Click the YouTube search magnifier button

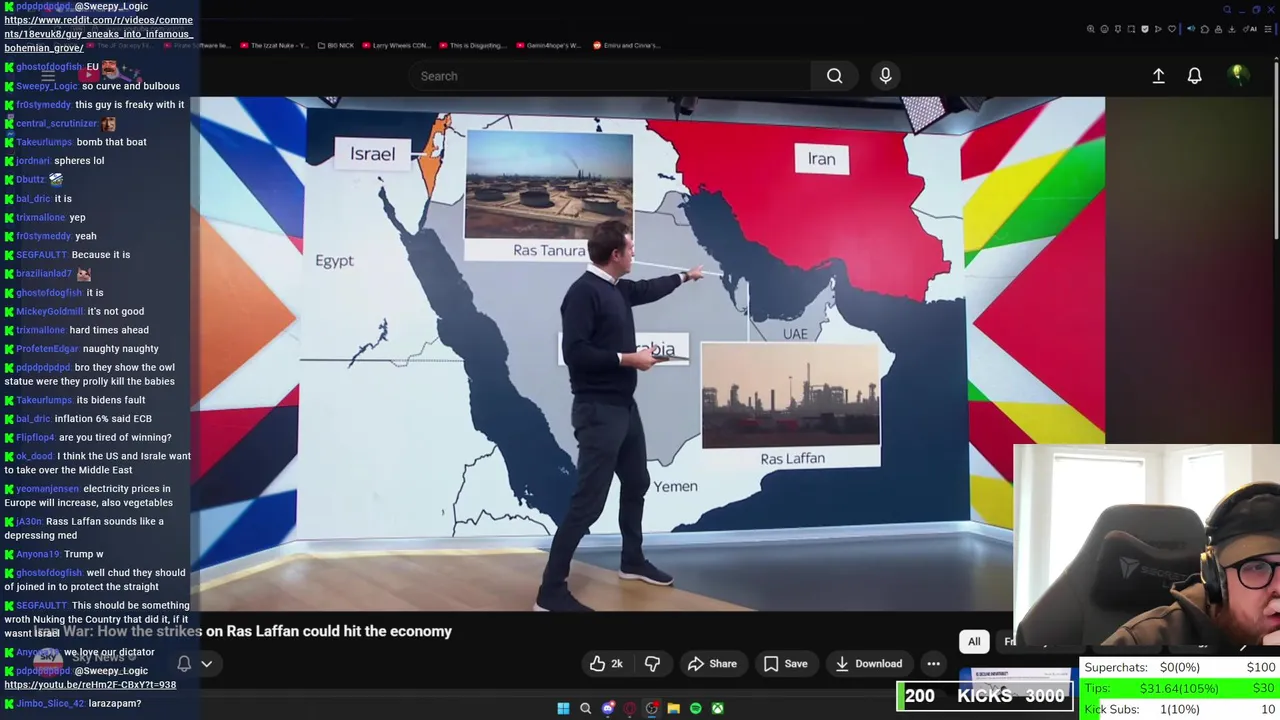pyautogui.click(x=834, y=76)
